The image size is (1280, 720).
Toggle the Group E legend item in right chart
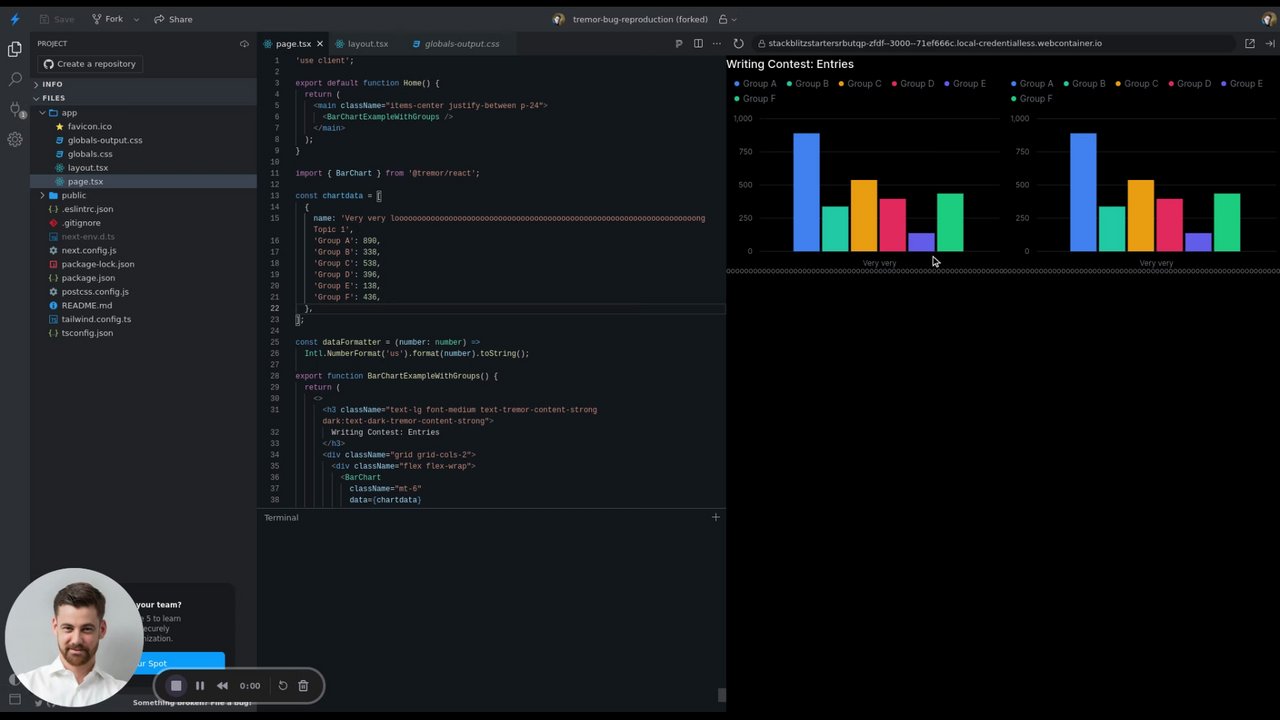tap(1241, 84)
